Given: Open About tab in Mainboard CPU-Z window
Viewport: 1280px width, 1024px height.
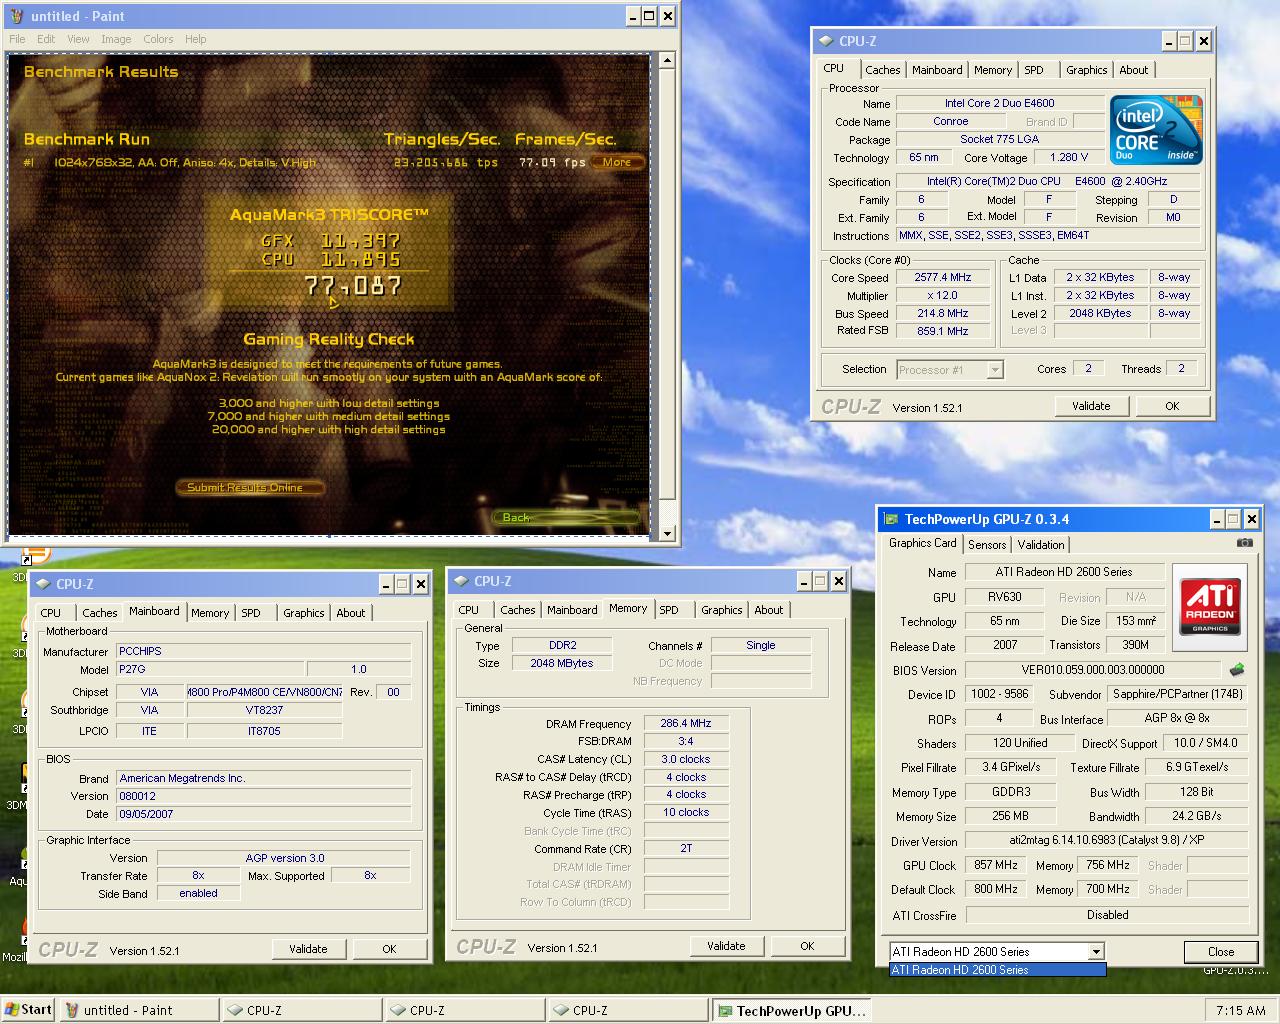Looking at the screenshot, I should coord(351,613).
